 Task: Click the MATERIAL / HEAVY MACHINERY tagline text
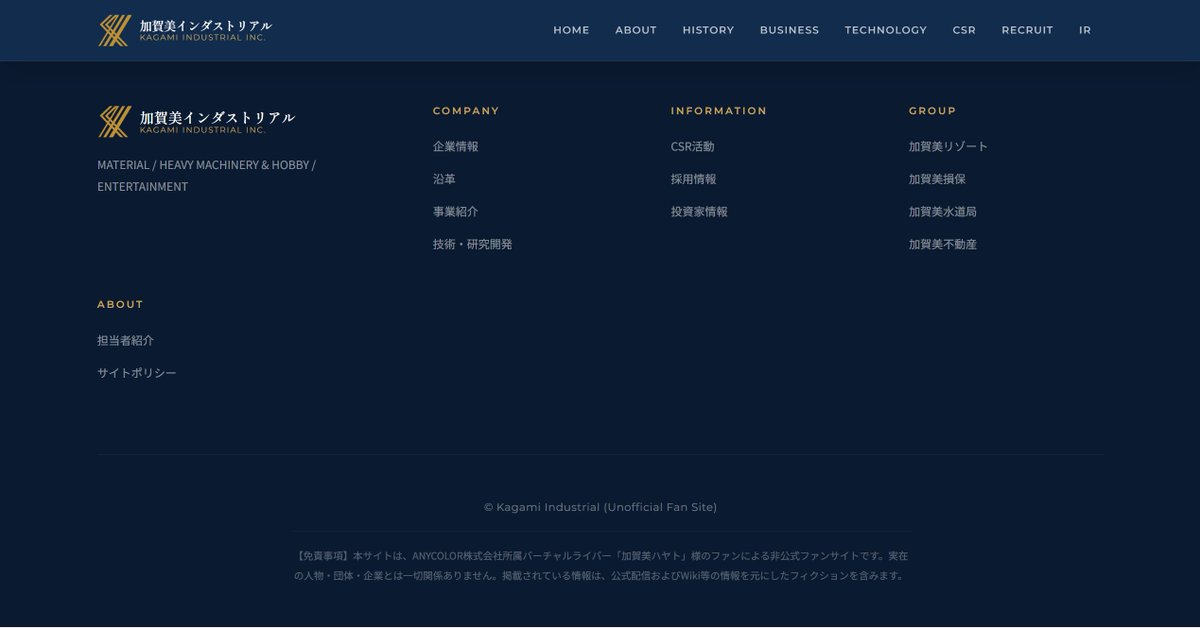(x=206, y=175)
